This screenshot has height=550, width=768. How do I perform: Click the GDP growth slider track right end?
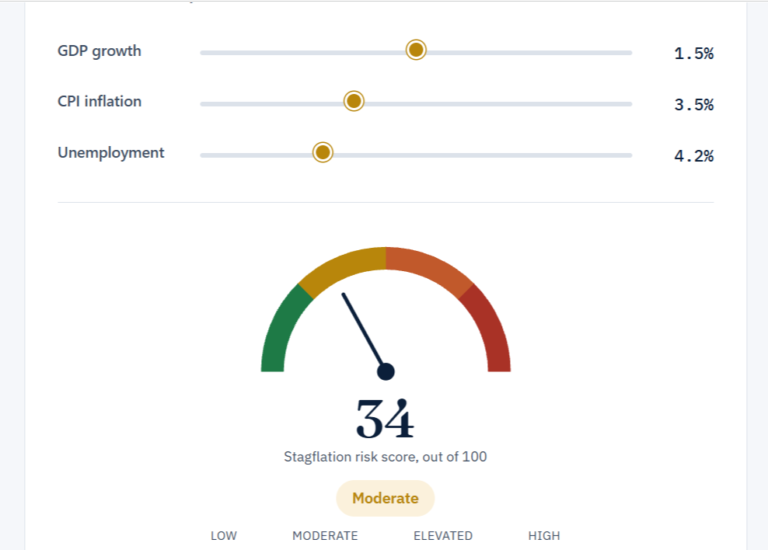[x=628, y=52]
